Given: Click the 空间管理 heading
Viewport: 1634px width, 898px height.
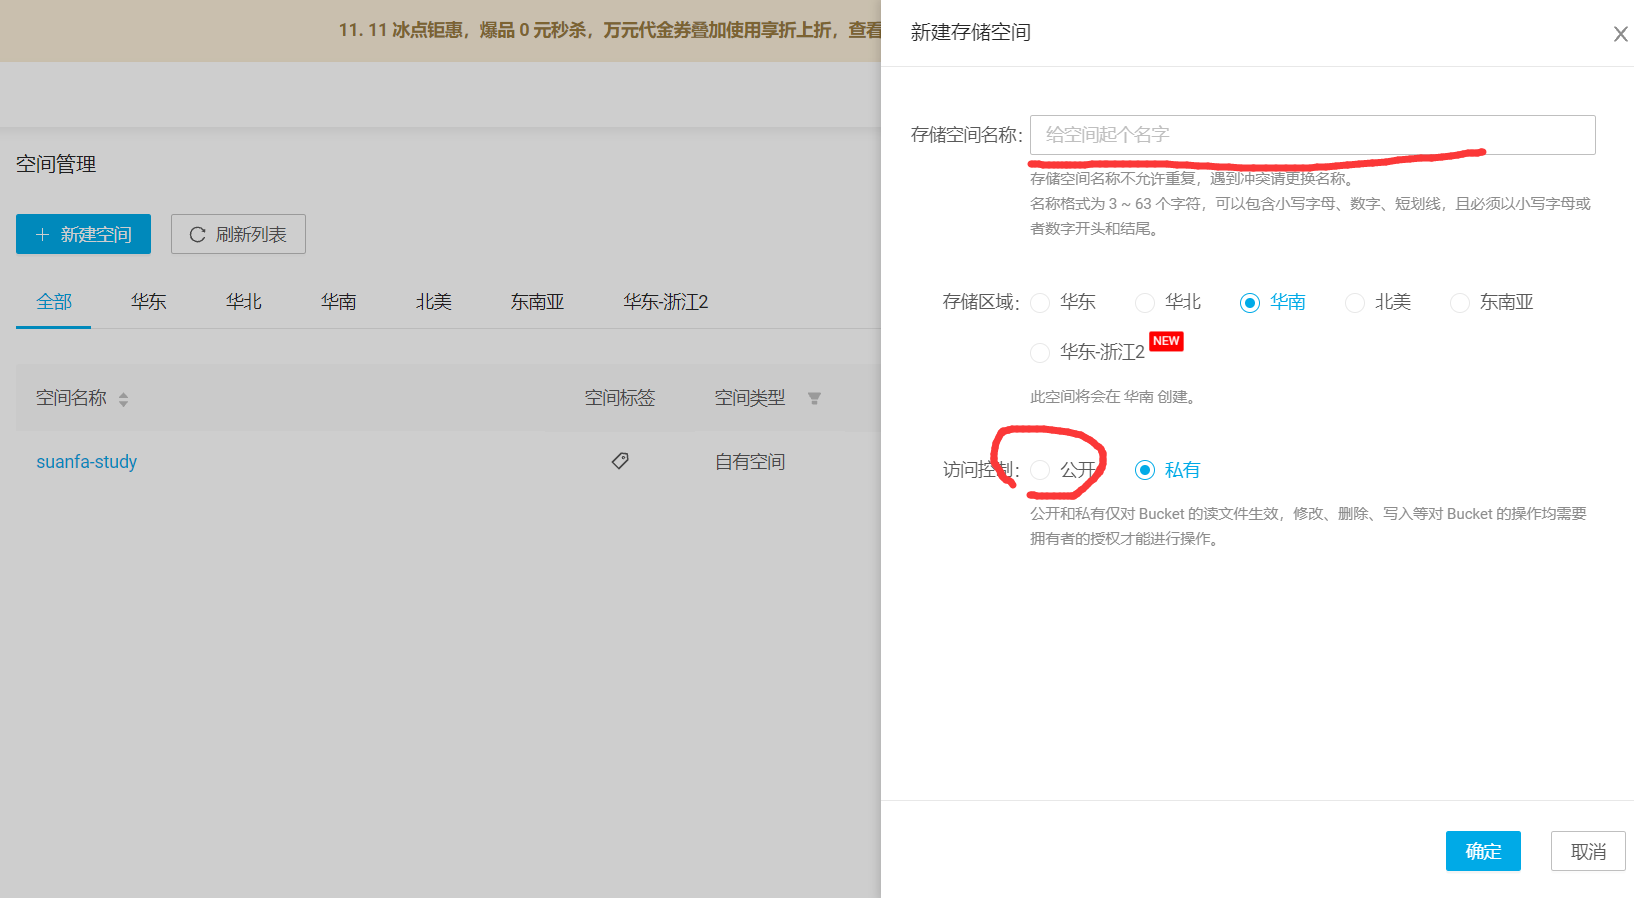Looking at the screenshot, I should 56,164.
